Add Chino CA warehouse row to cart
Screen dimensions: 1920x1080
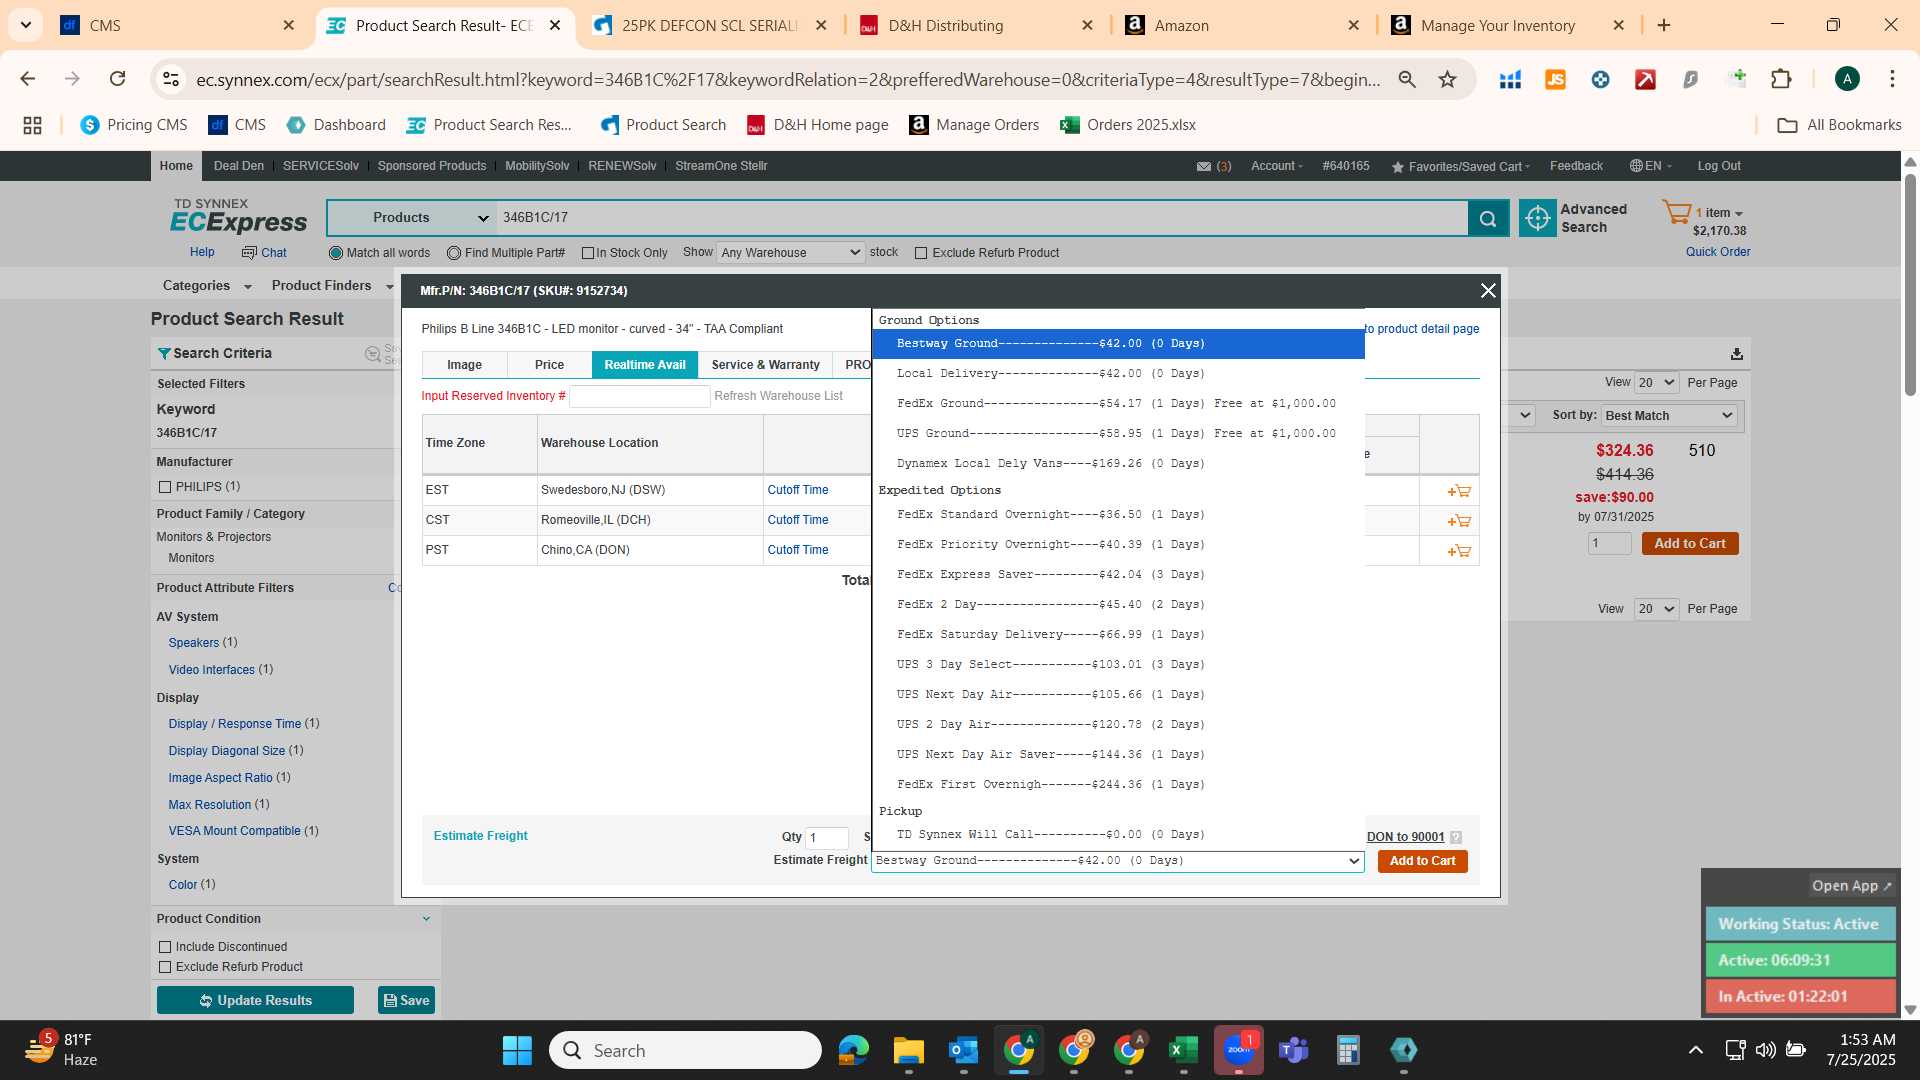(x=1459, y=551)
